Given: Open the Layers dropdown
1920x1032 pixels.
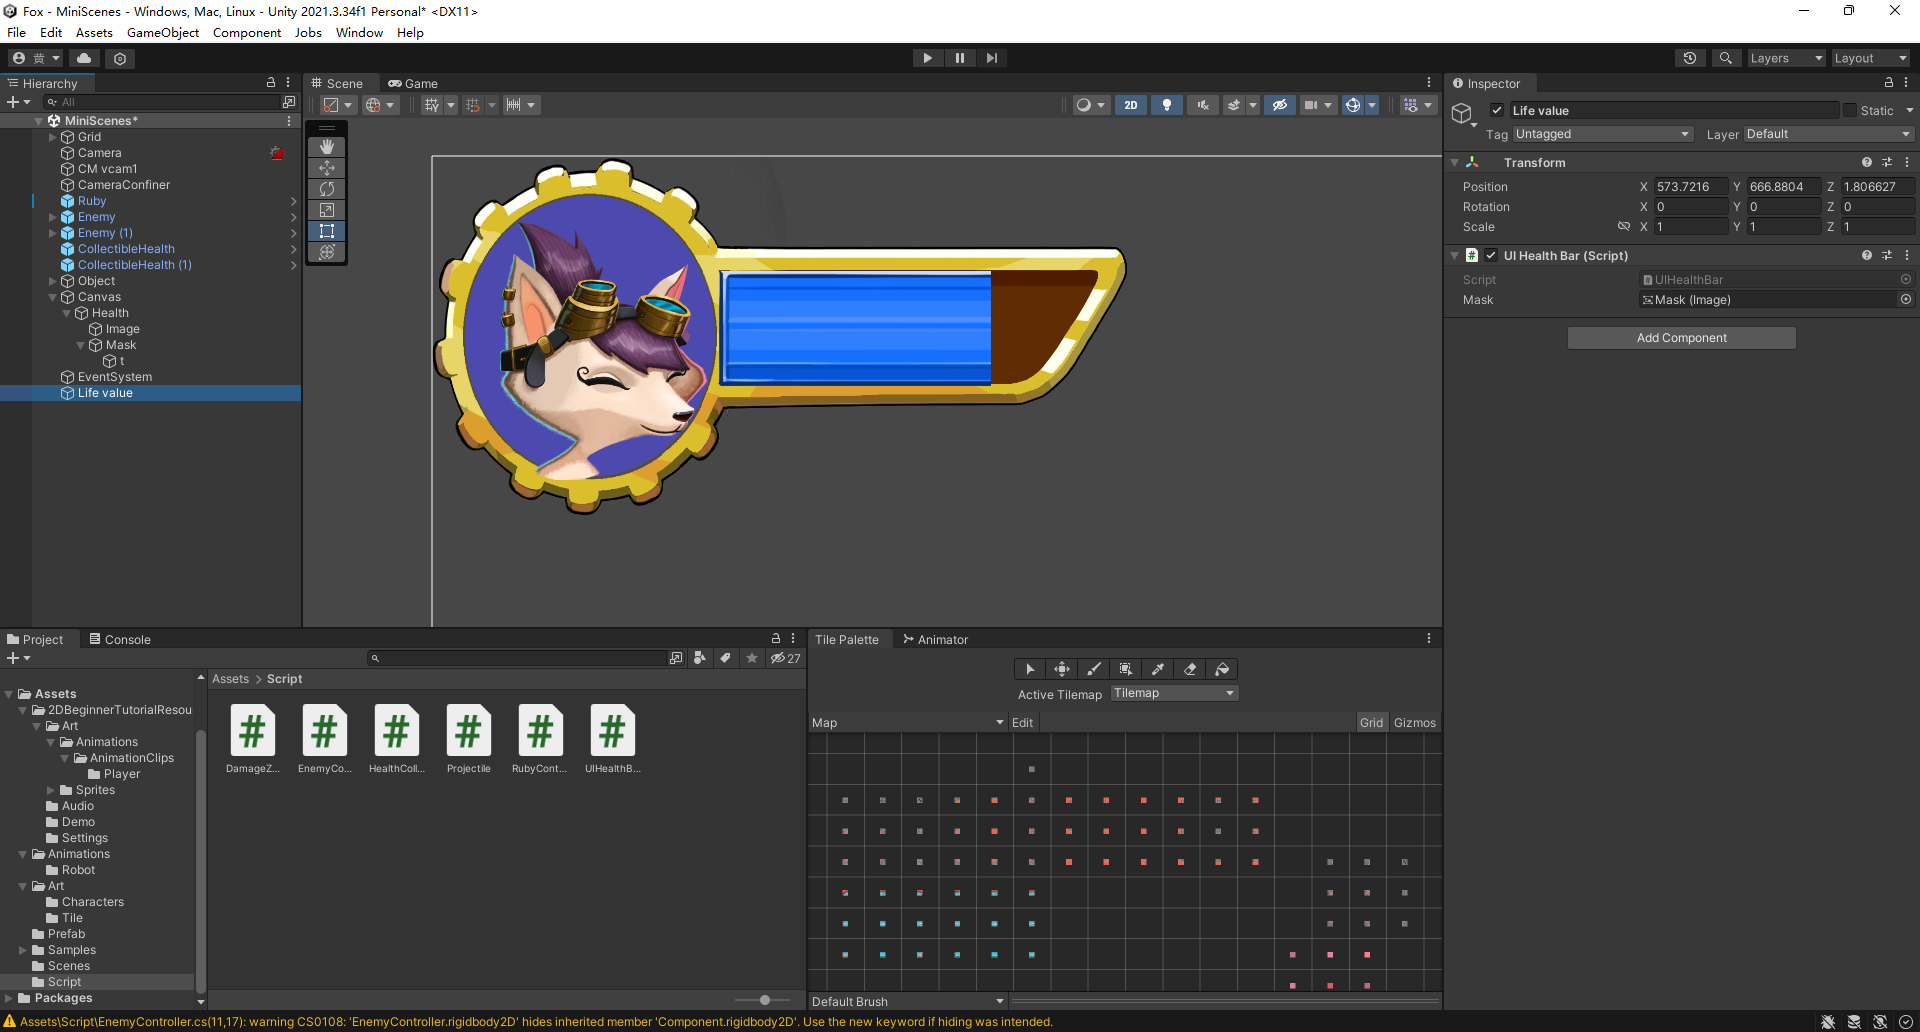Looking at the screenshot, I should coord(1786,58).
